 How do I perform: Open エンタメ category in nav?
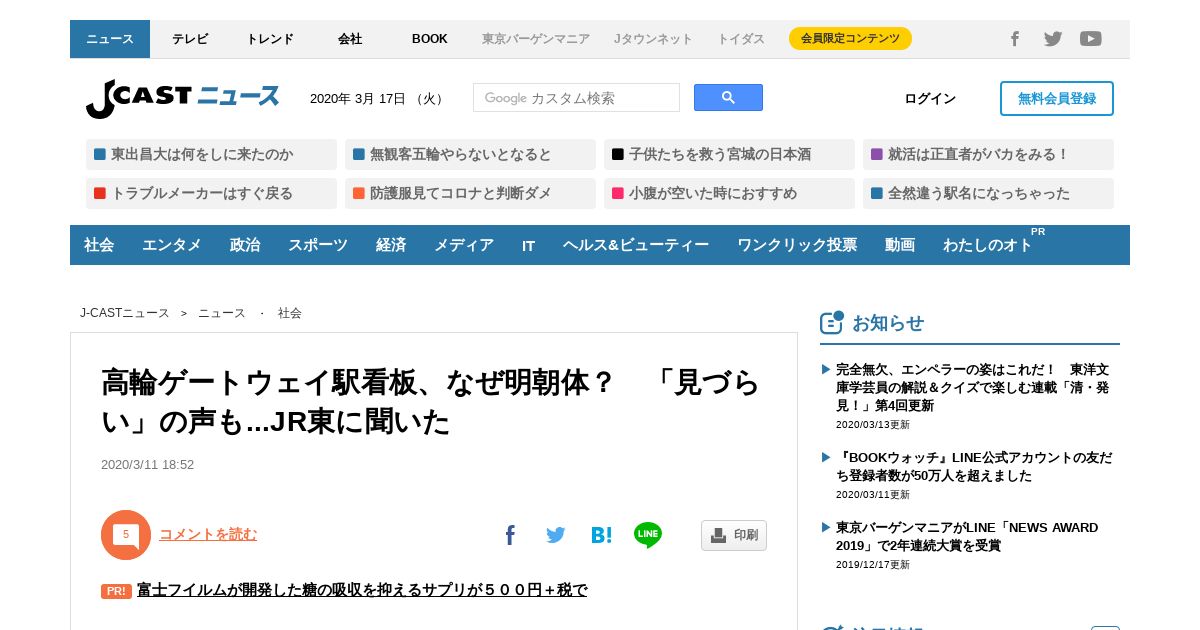click(172, 245)
